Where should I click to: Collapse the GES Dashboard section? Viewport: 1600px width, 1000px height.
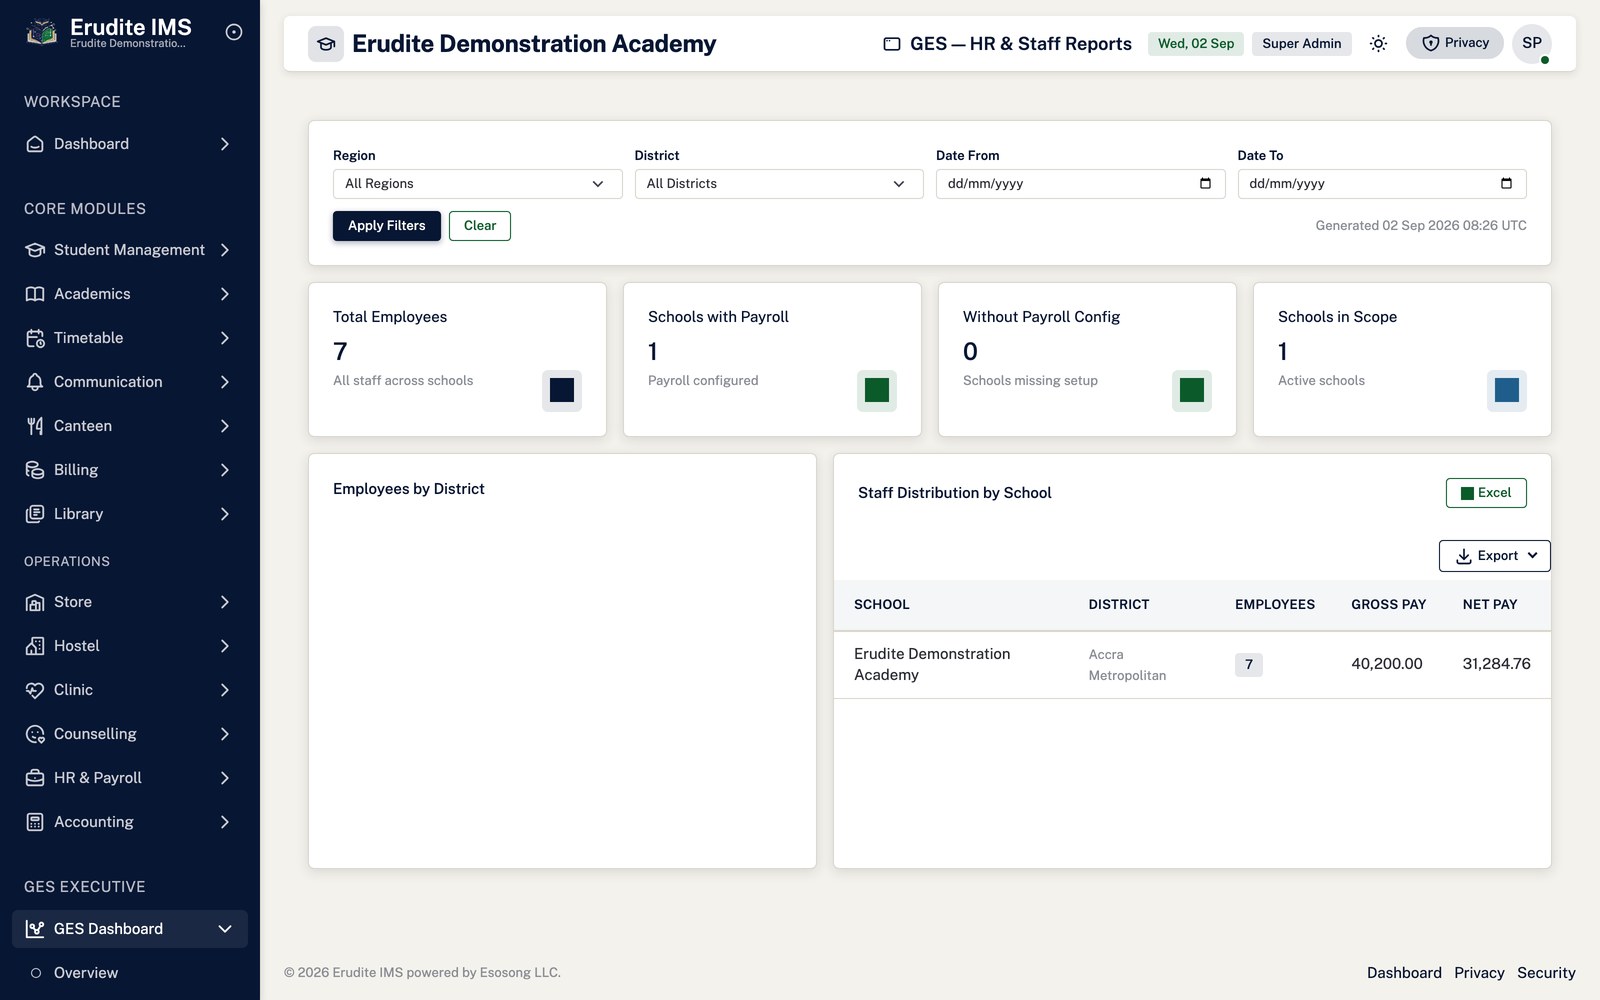point(130,929)
